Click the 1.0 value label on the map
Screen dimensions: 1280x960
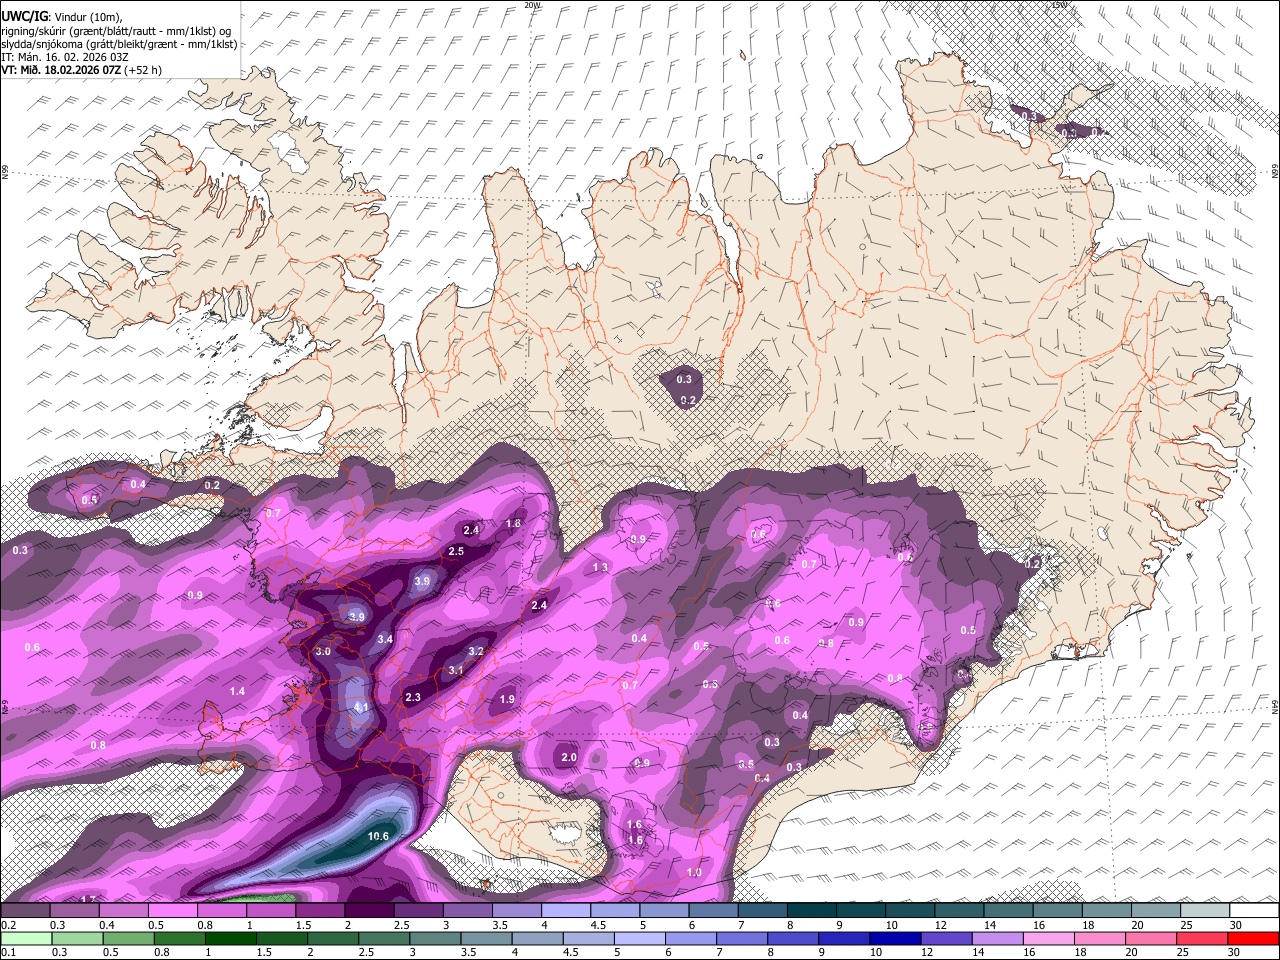tap(694, 873)
